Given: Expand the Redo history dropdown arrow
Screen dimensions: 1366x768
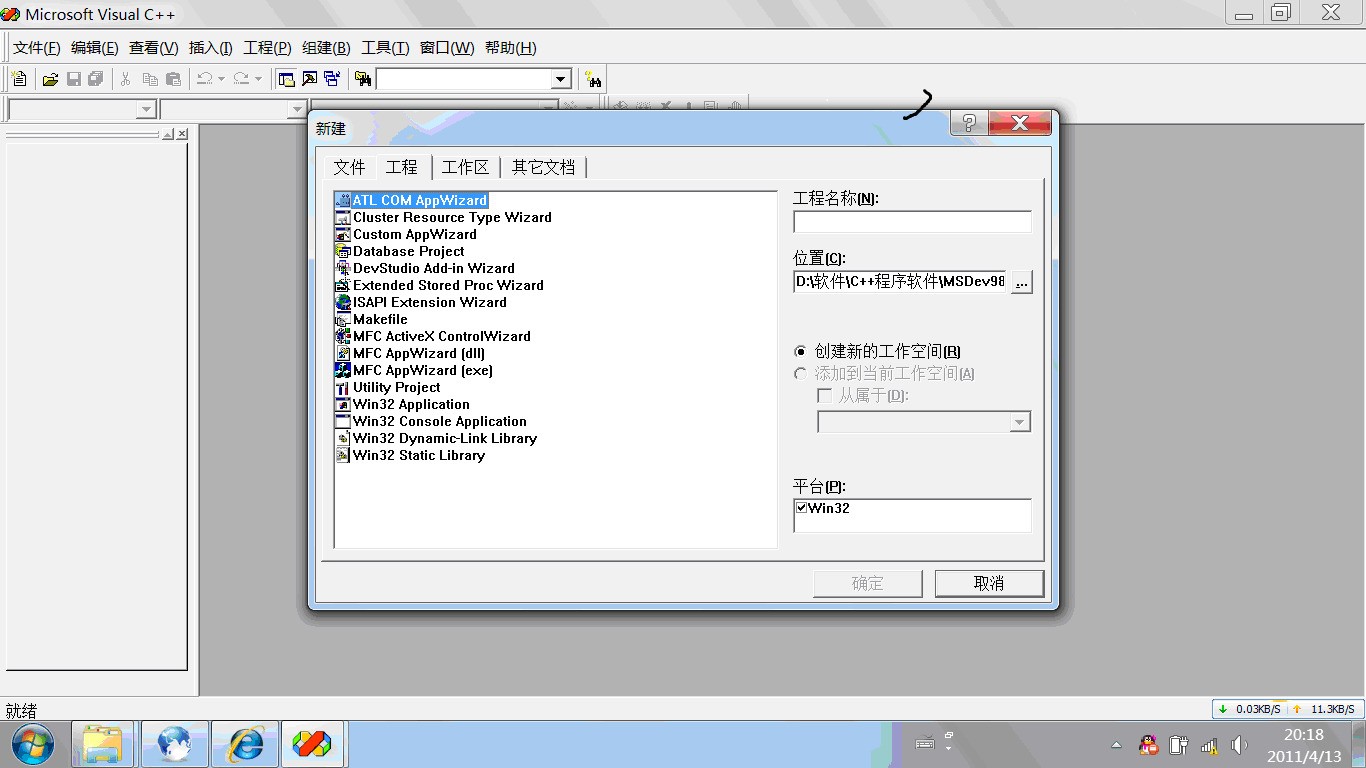Looking at the screenshot, I should tap(258, 79).
